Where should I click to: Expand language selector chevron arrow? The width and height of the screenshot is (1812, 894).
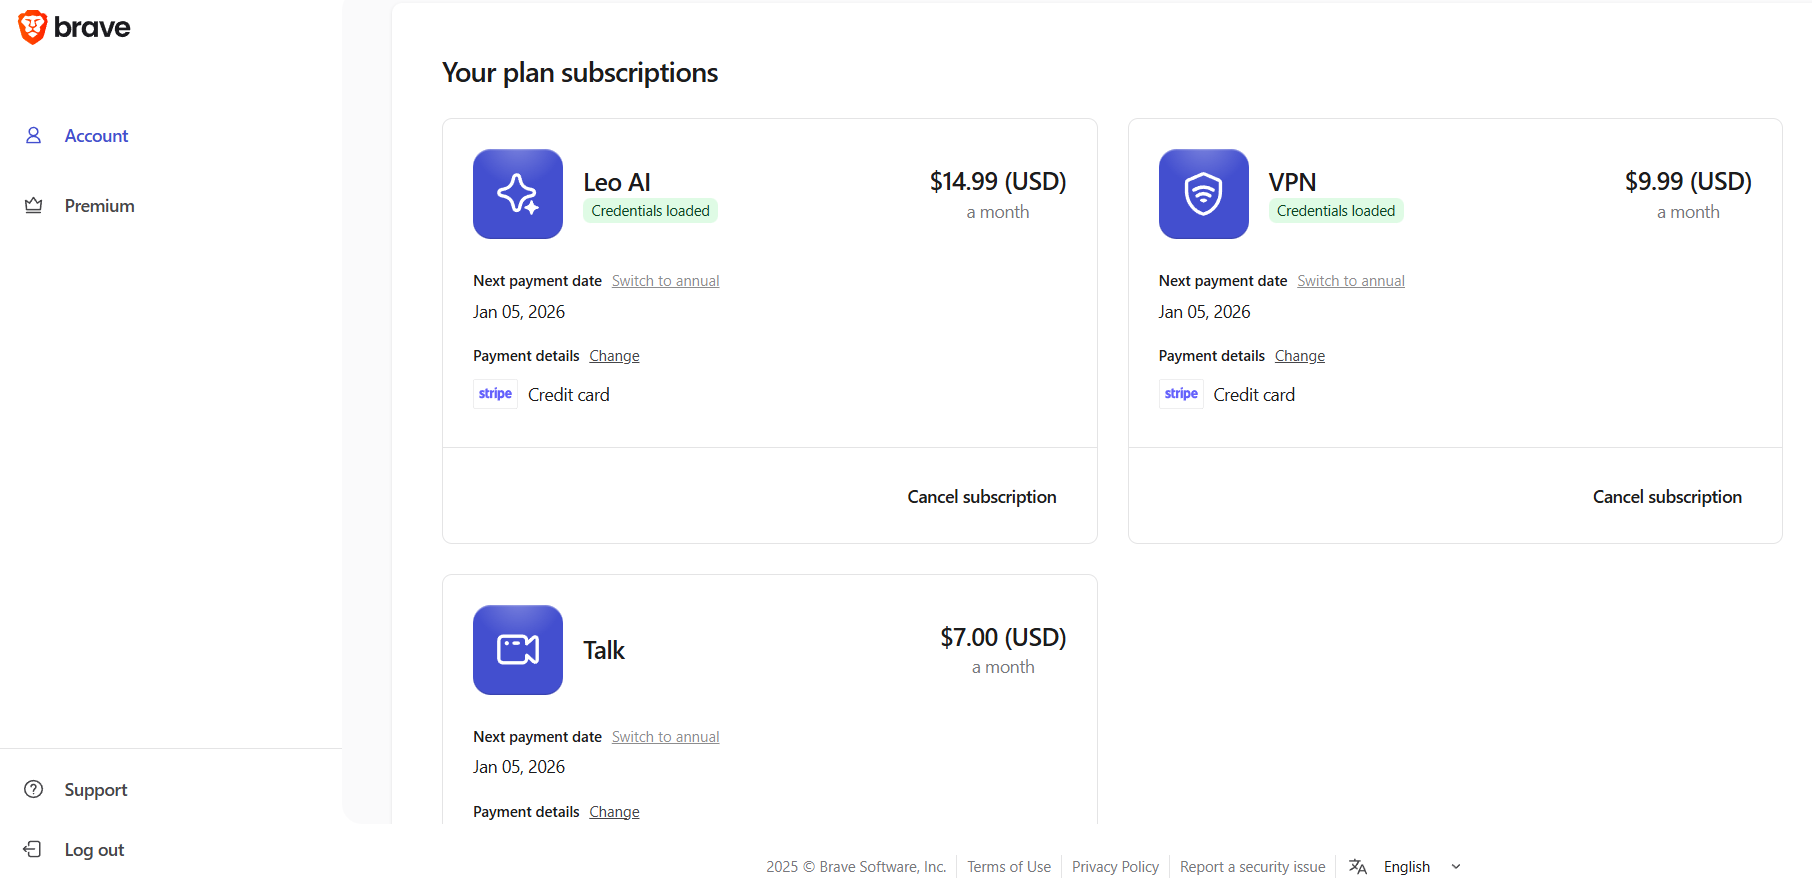click(1456, 867)
